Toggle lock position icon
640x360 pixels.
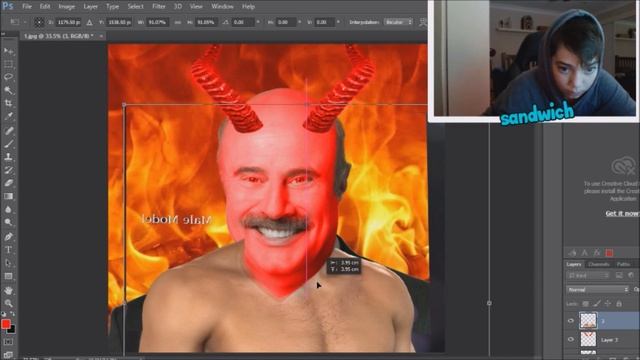[608, 303]
